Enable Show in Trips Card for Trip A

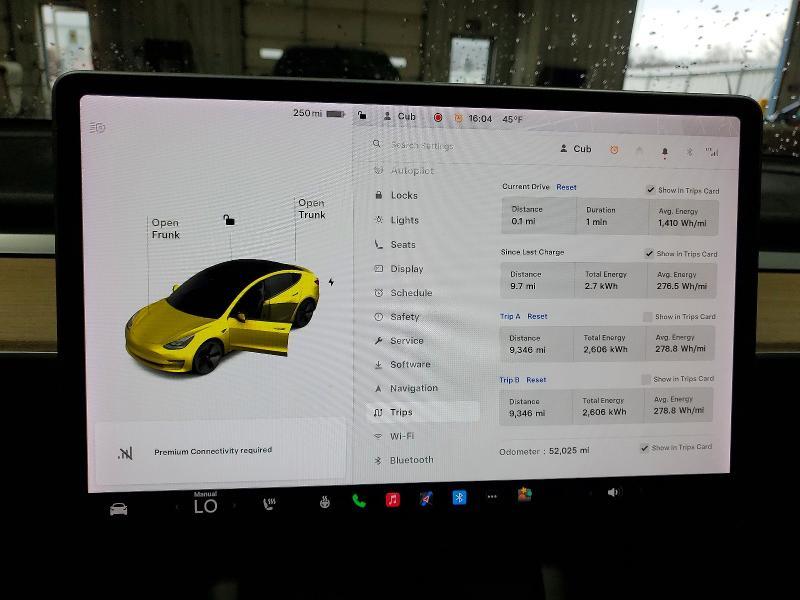pyautogui.click(x=648, y=315)
